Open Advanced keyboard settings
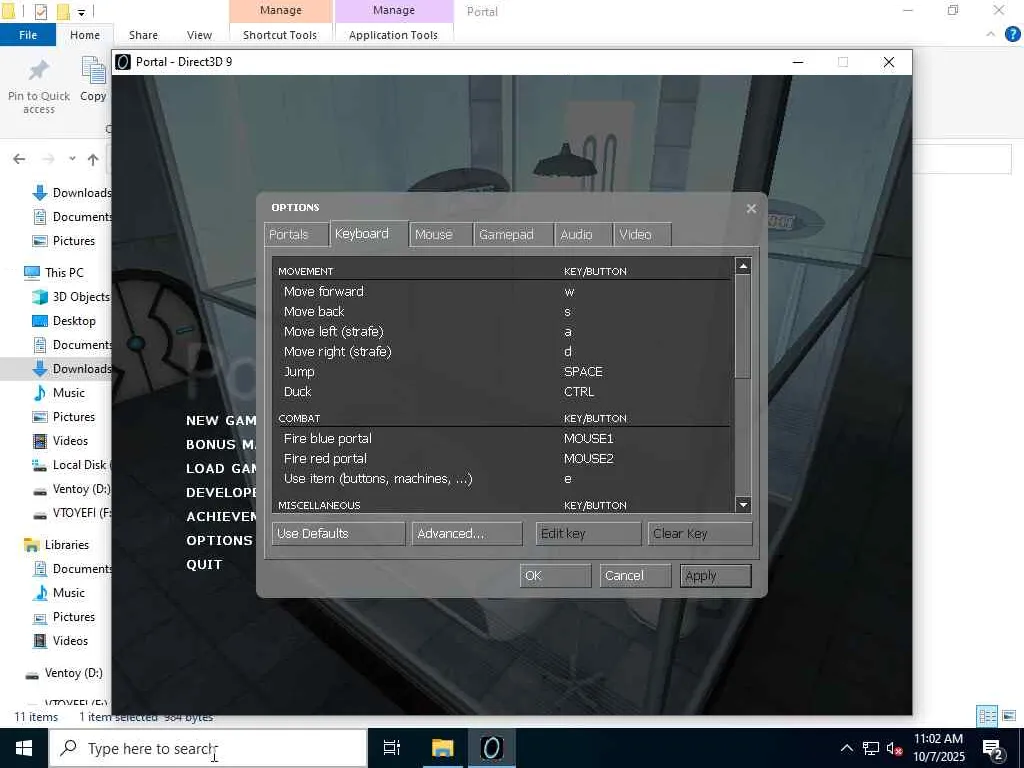 pyautogui.click(x=467, y=534)
